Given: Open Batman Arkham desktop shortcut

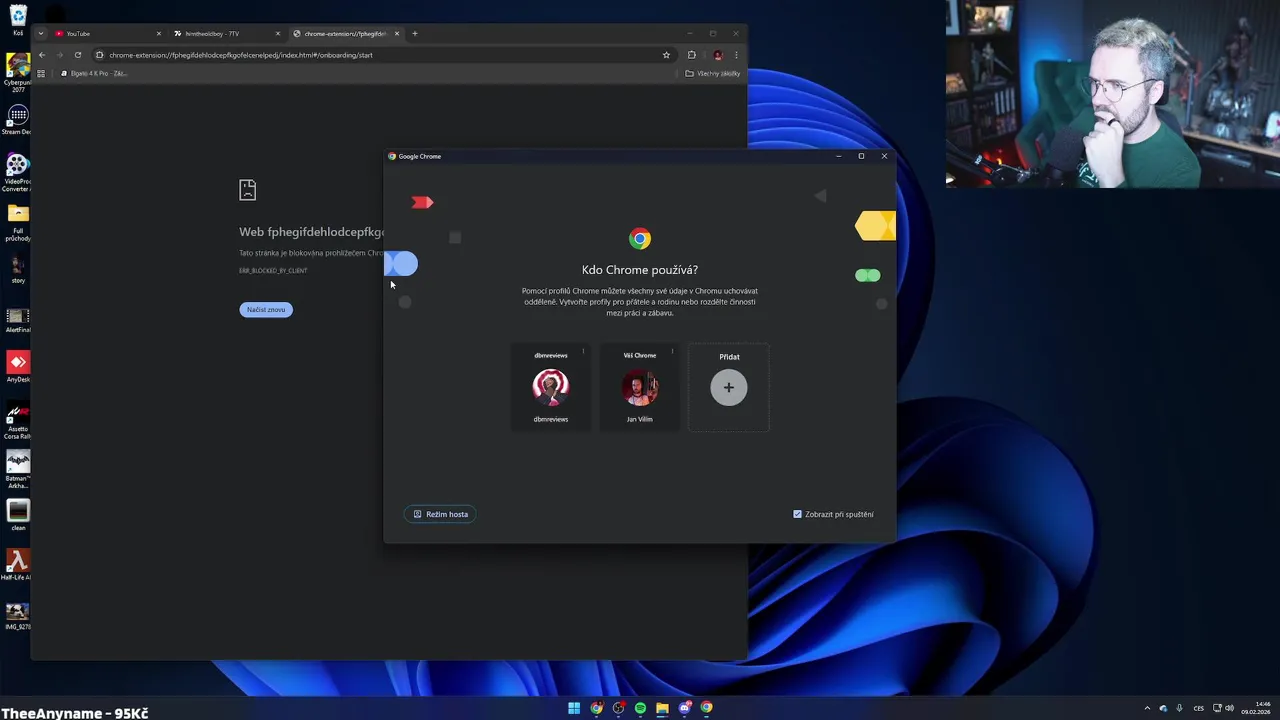Looking at the screenshot, I should [18, 470].
